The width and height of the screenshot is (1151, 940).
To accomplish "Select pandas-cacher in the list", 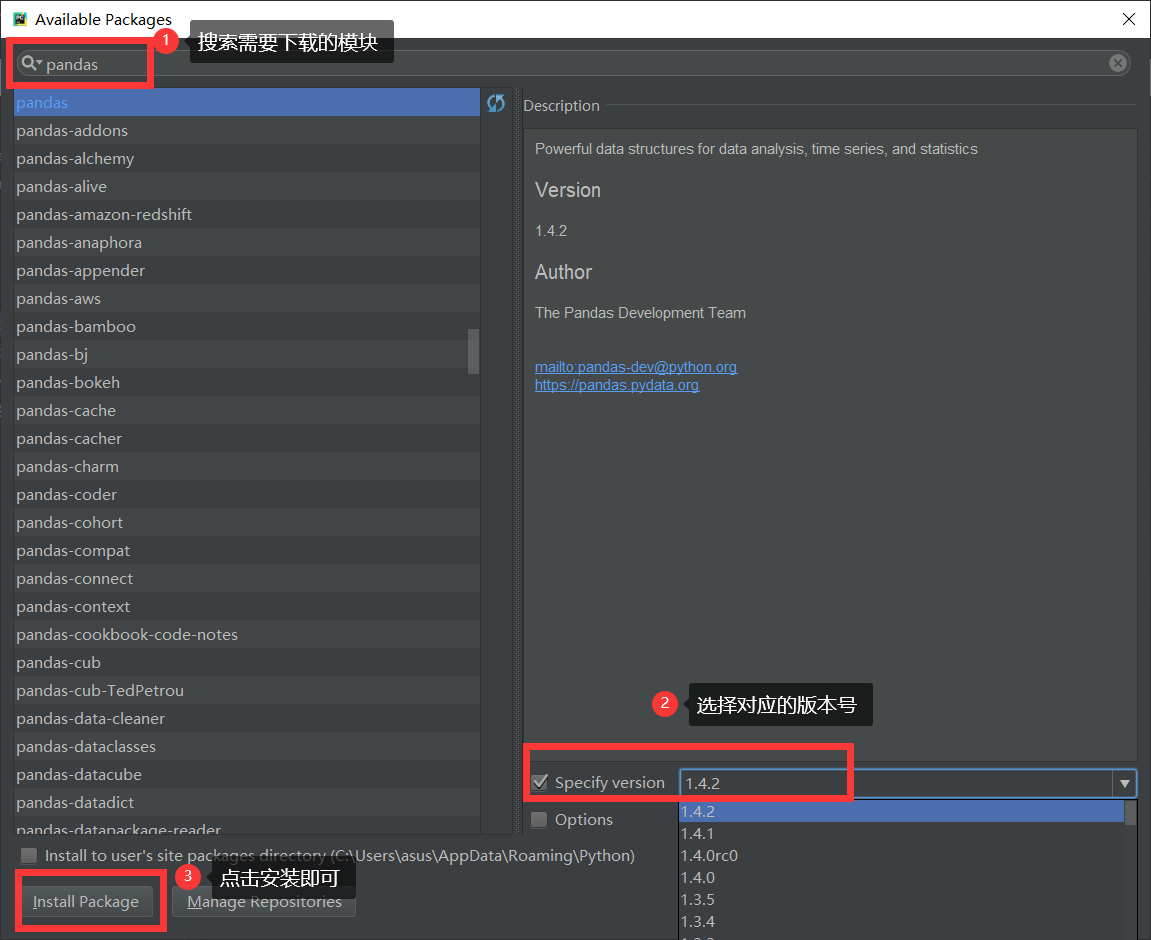I will (x=247, y=439).
